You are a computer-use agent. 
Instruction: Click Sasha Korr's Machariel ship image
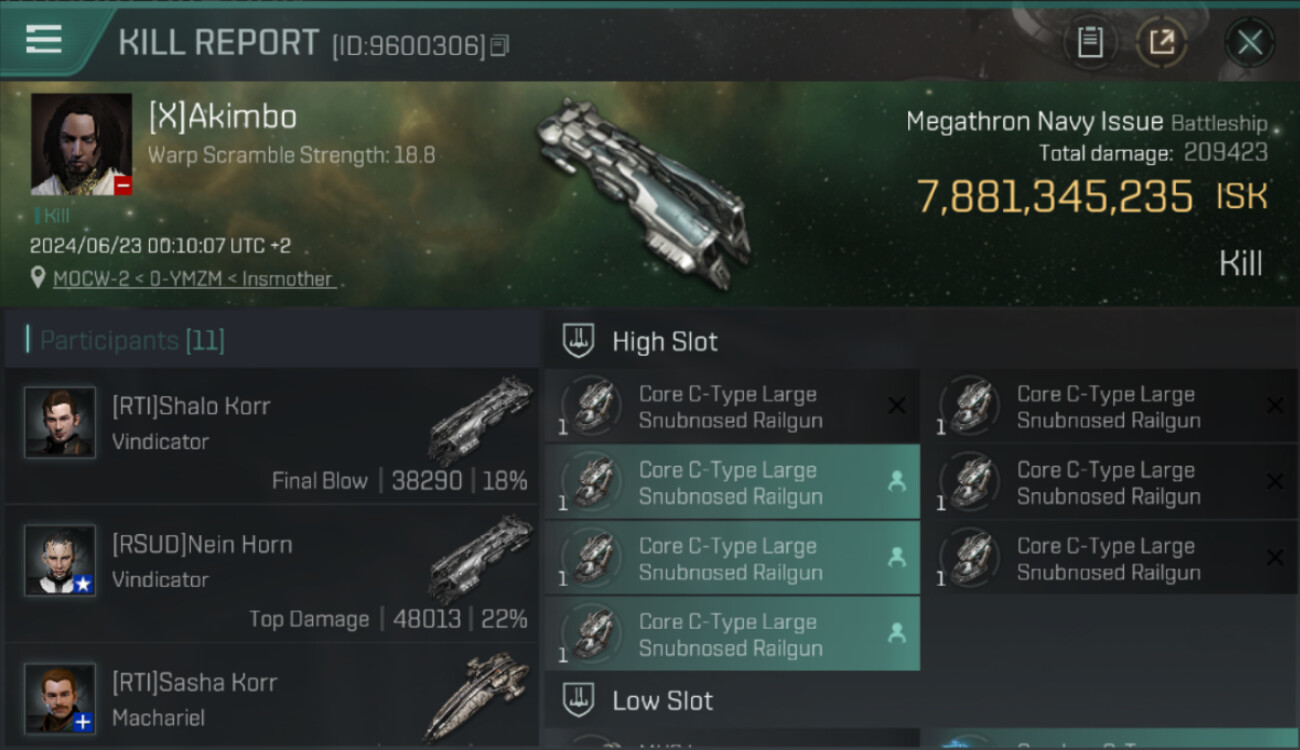[478, 696]
